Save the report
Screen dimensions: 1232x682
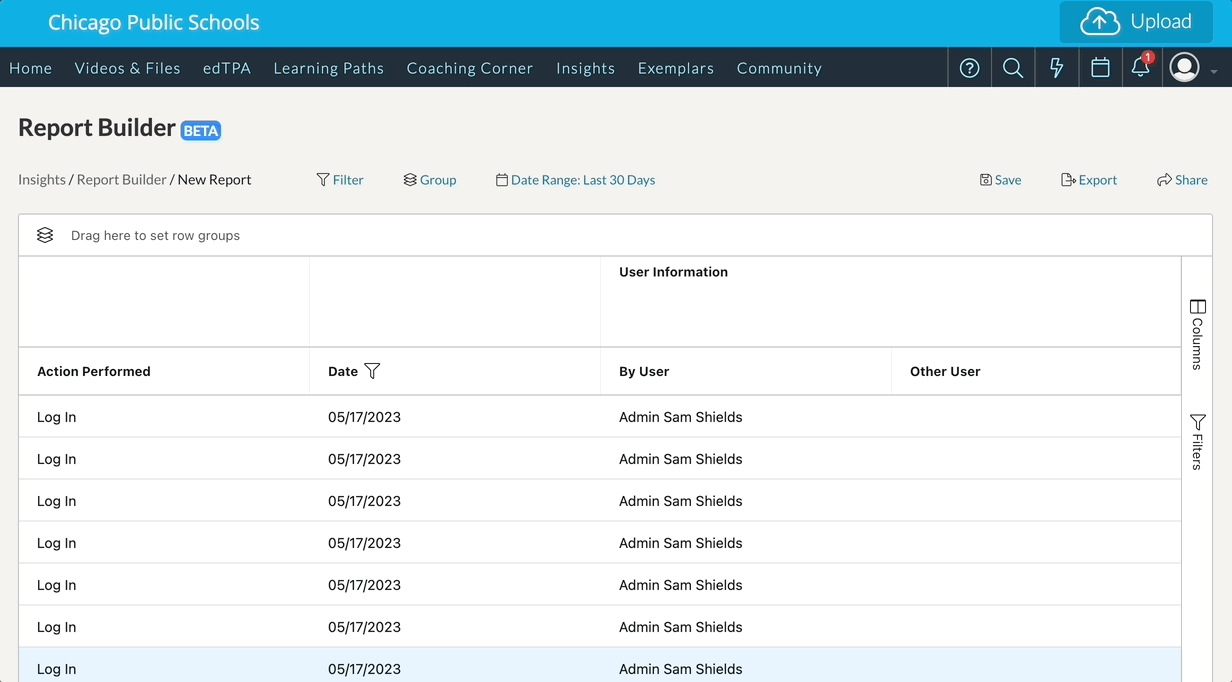click(x=1000, y=180)
